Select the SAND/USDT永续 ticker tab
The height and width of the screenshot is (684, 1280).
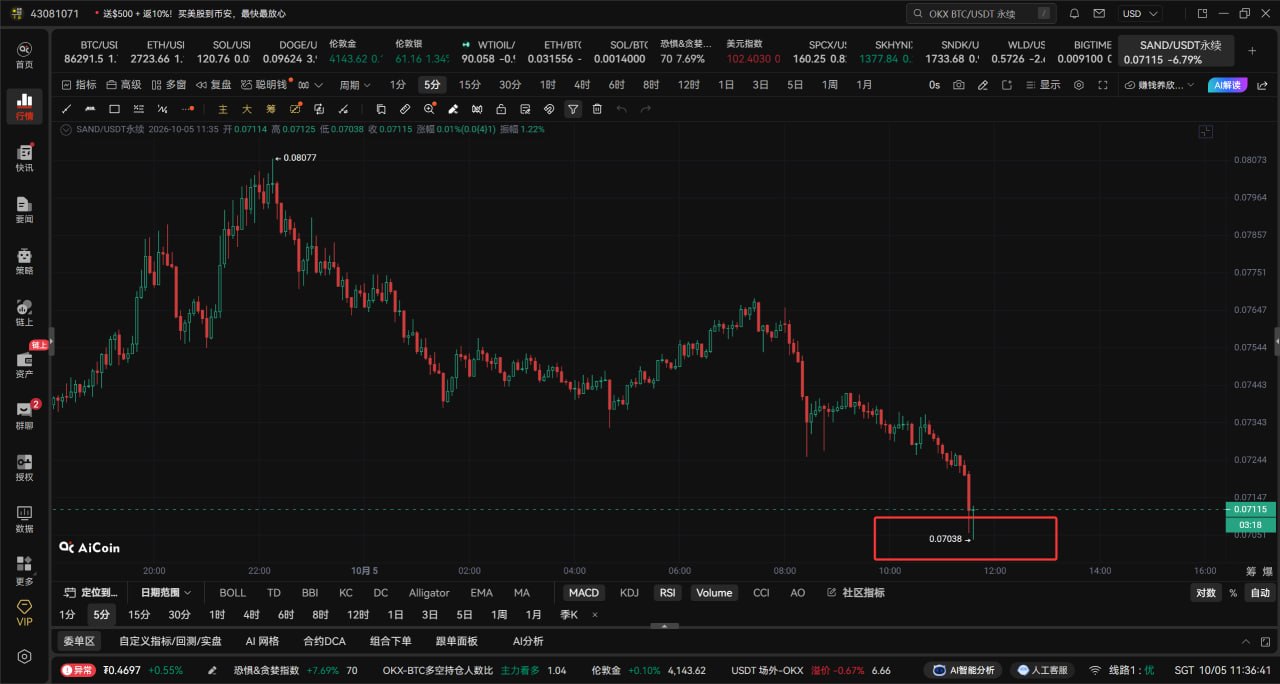1176,52
